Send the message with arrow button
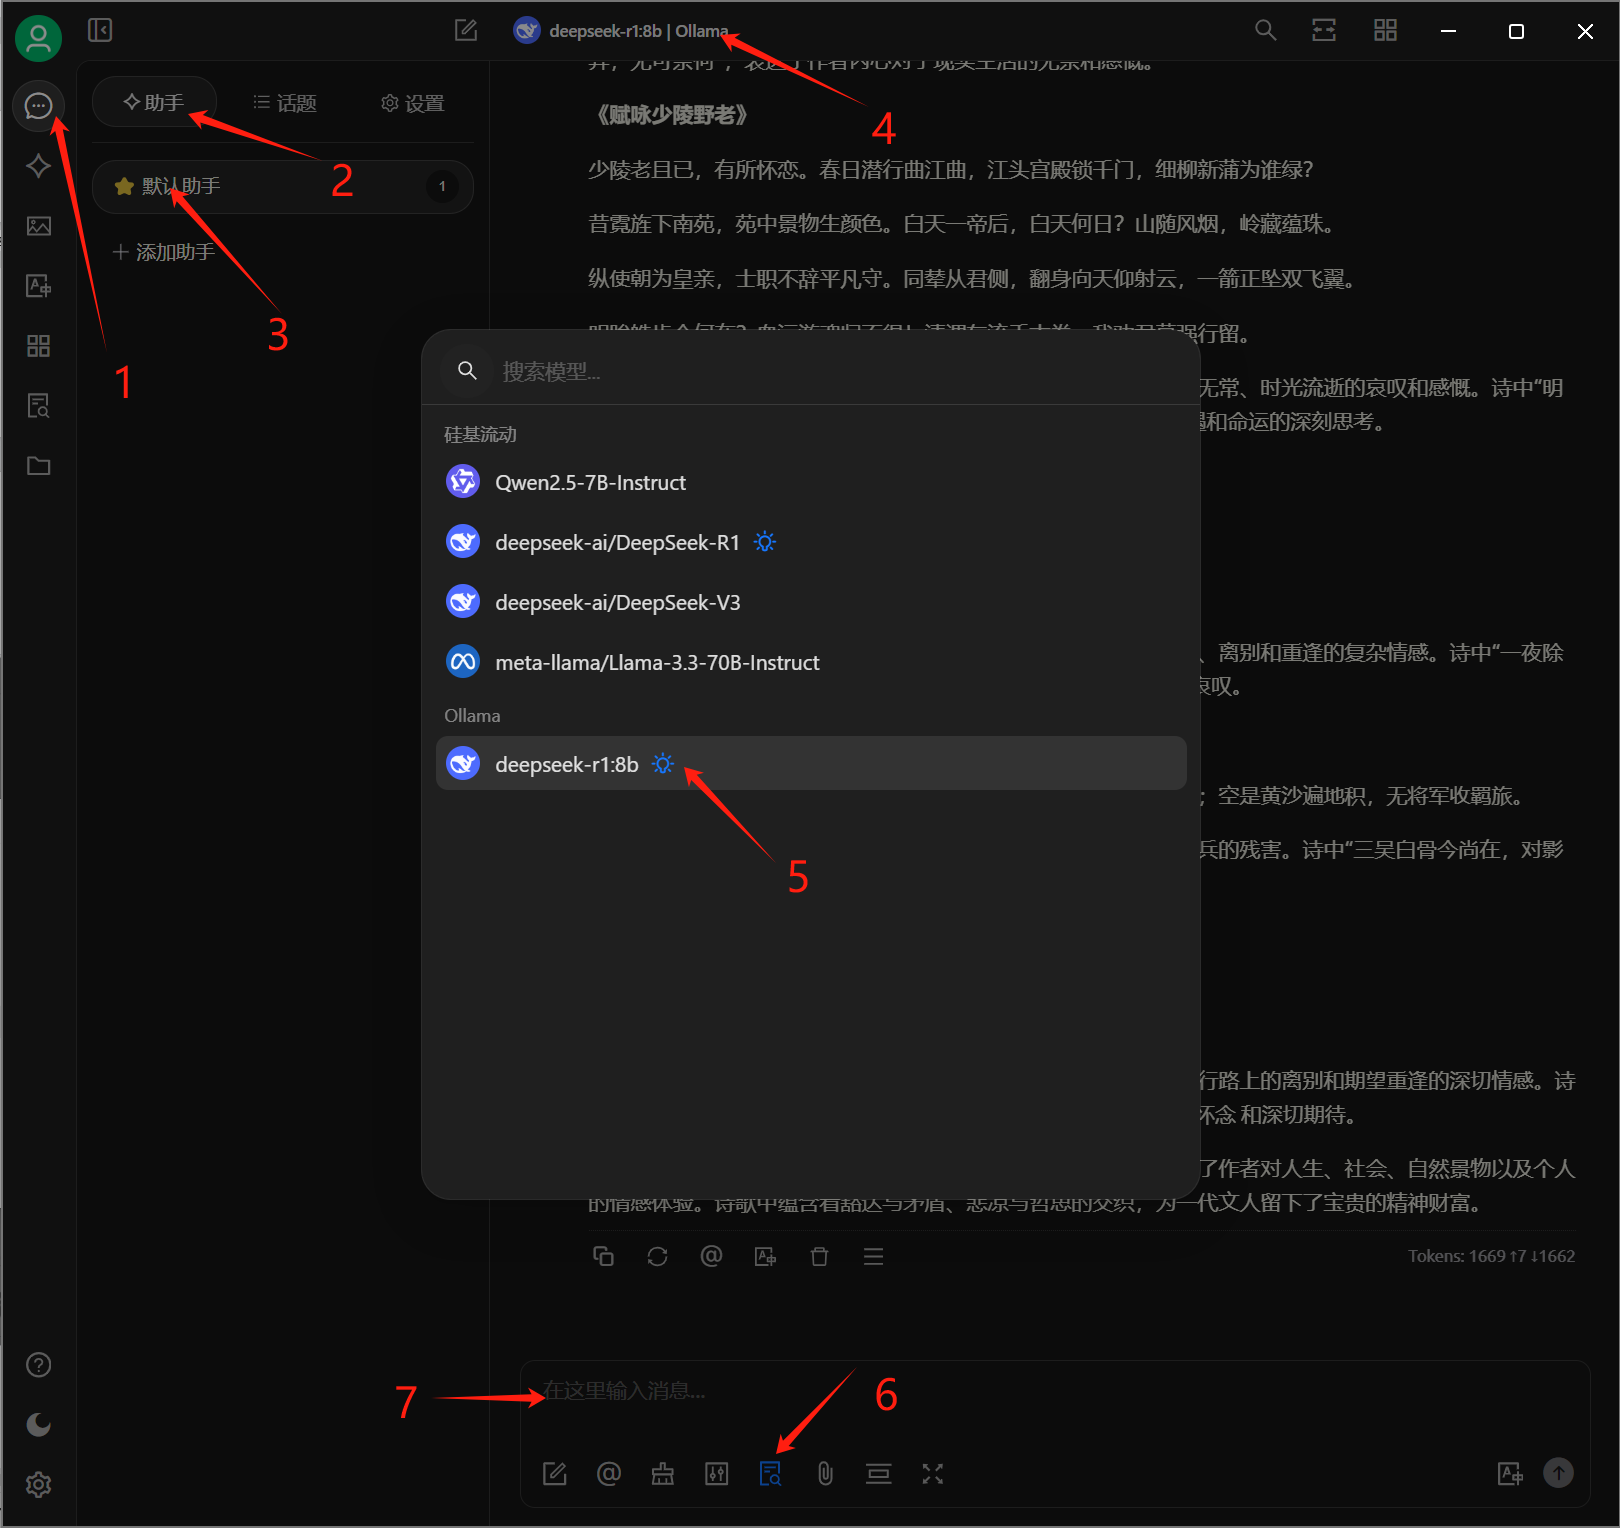 (x=1558, y=1472)
